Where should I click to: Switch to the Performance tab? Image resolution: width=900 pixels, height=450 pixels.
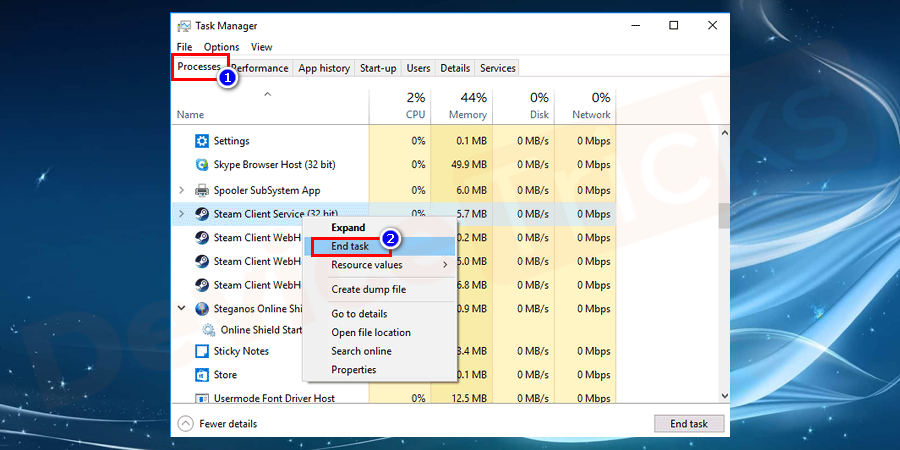click(x=260, y=68)
